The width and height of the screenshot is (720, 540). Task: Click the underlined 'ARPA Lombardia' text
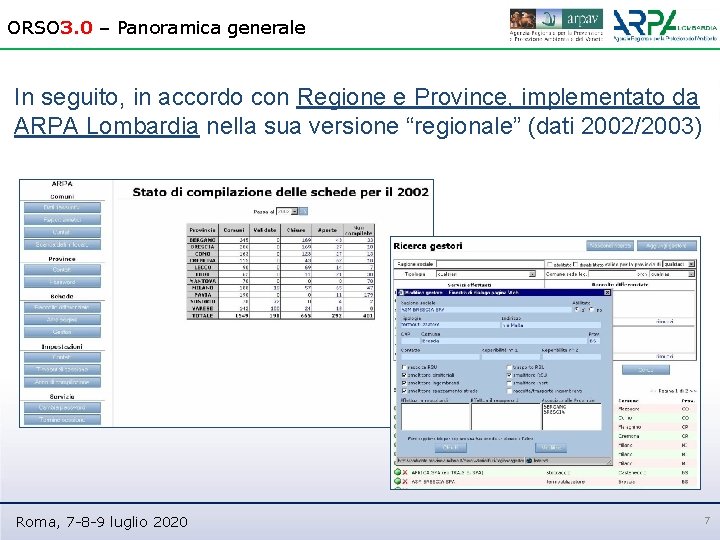[107, 126]
